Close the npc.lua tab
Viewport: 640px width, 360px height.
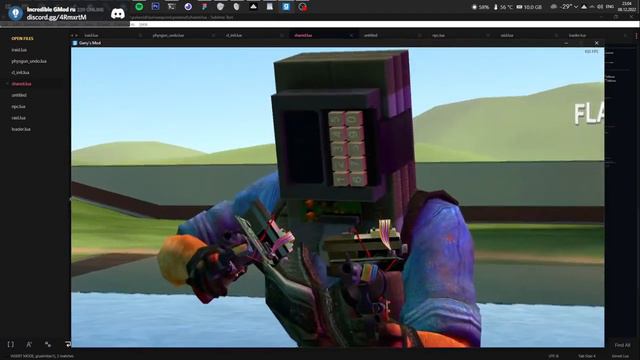488,36
